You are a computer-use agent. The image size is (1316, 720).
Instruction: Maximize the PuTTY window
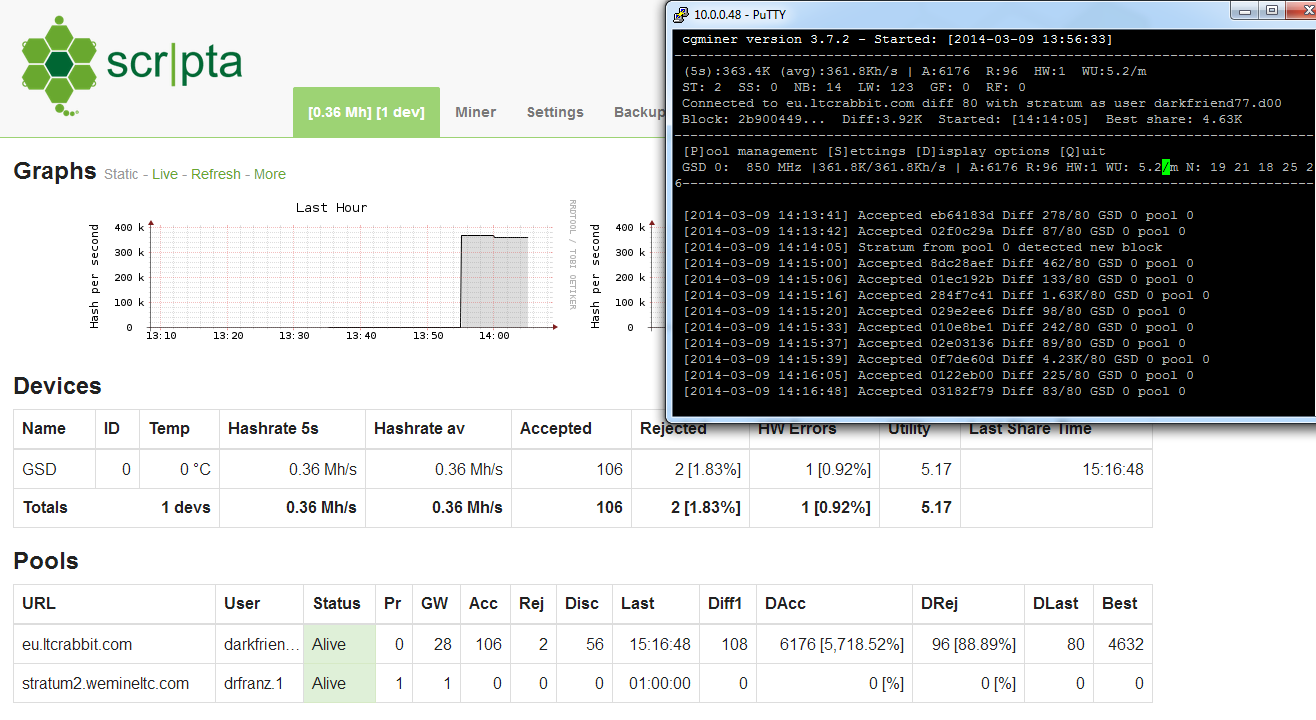pyautogui.click(x=1271, y=11)
